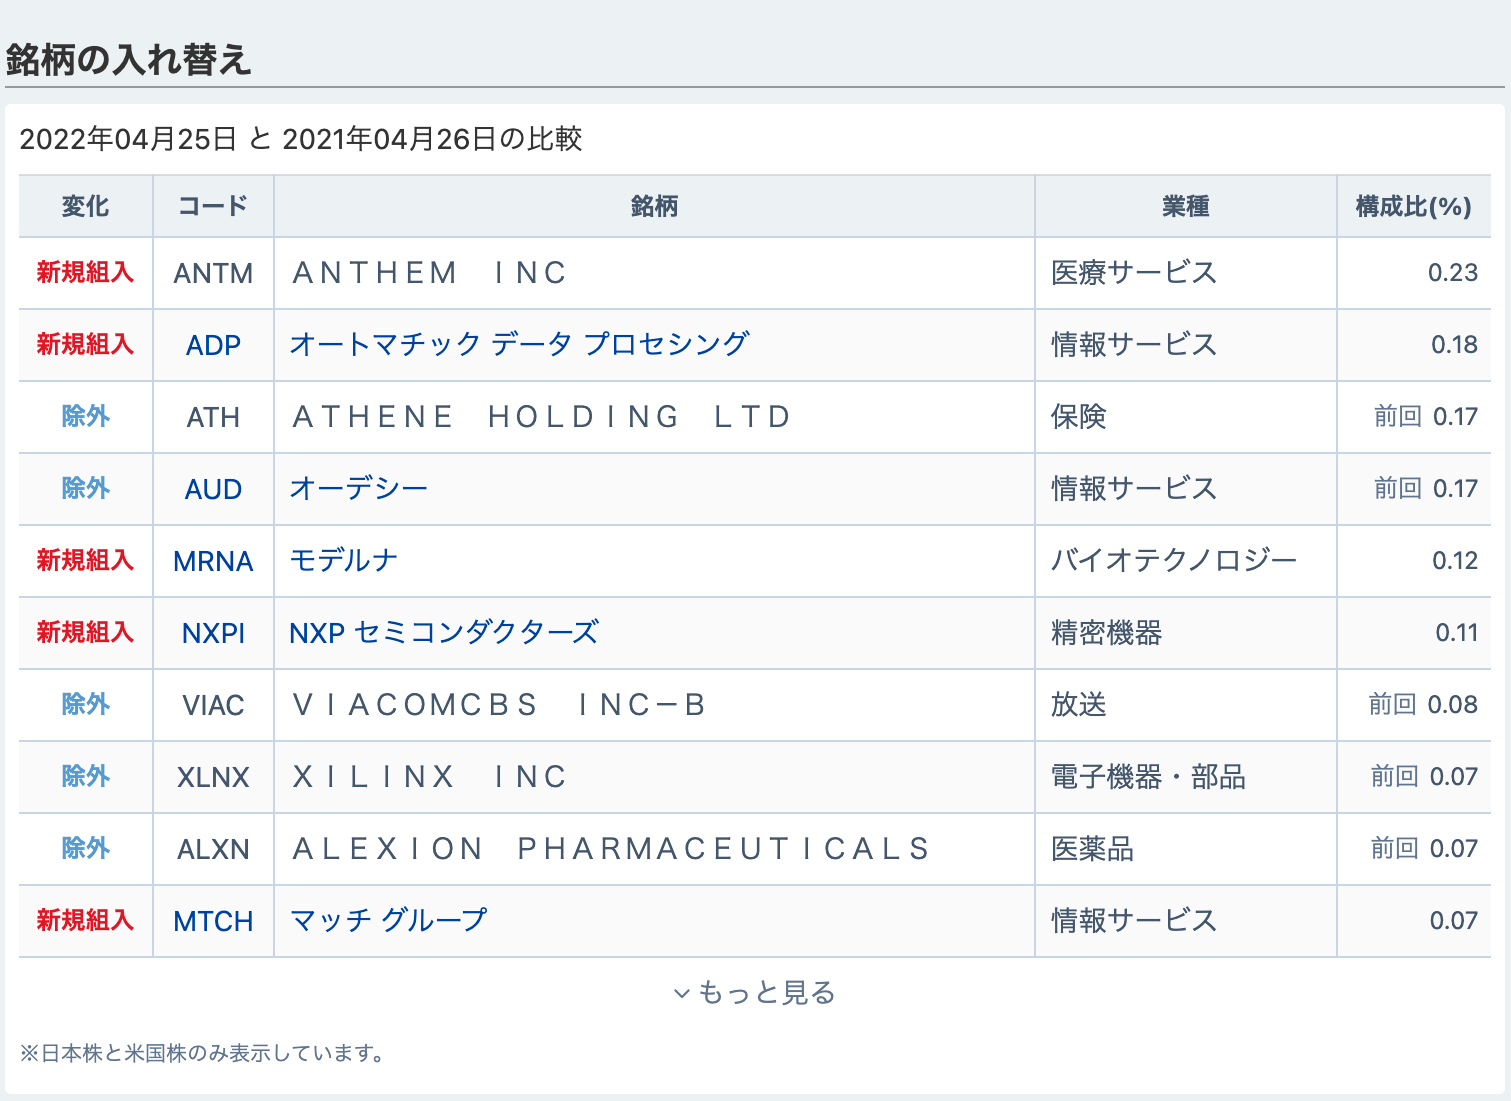Click the MTCH ticker code link

[x=213, y=921]
